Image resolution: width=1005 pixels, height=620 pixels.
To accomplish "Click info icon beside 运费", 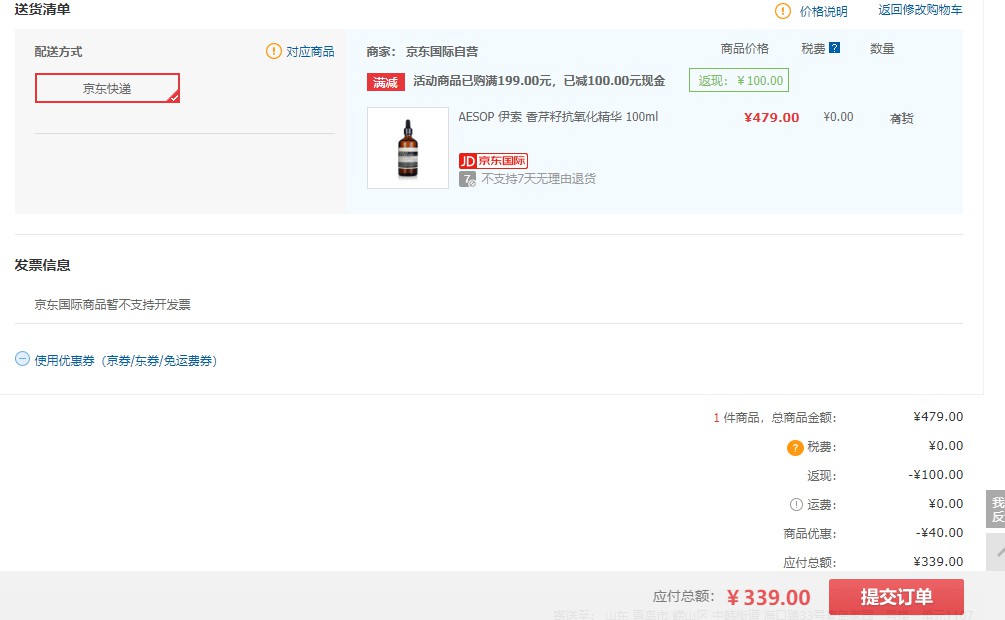I will click(x=796, y=505).
